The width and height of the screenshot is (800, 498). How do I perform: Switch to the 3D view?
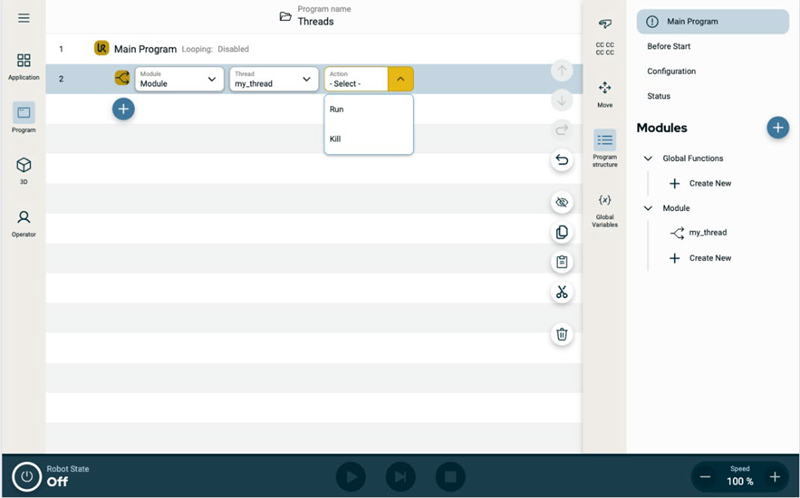point(23,169)
